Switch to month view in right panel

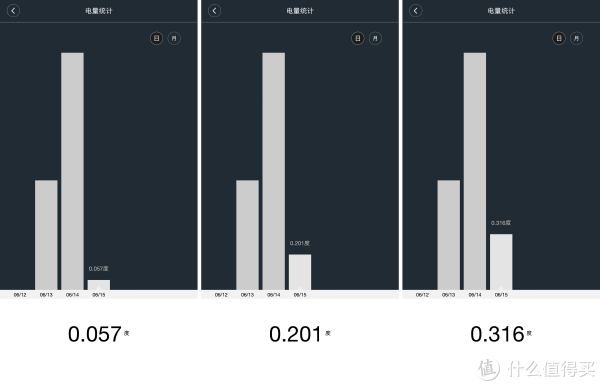pyautogui.click(x=577, y=38)
